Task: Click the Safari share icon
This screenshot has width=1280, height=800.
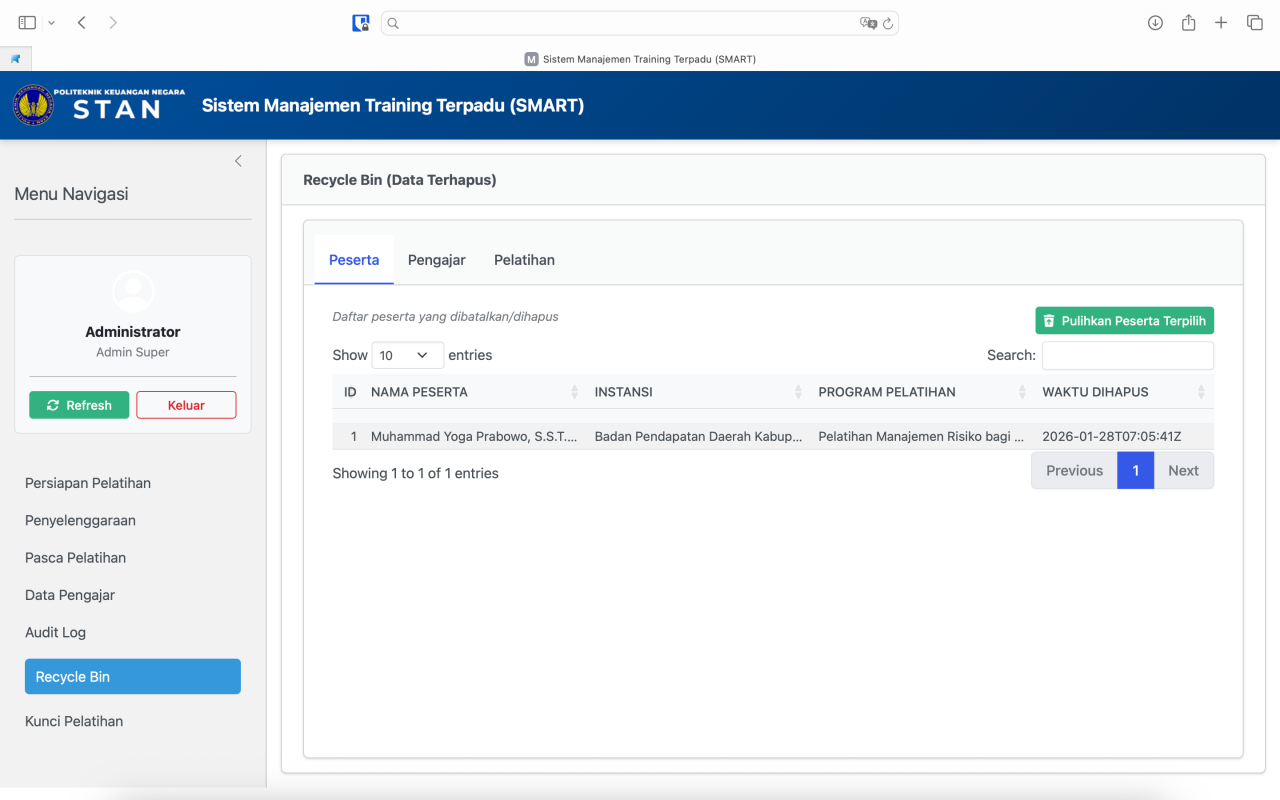Action: 1188,23
